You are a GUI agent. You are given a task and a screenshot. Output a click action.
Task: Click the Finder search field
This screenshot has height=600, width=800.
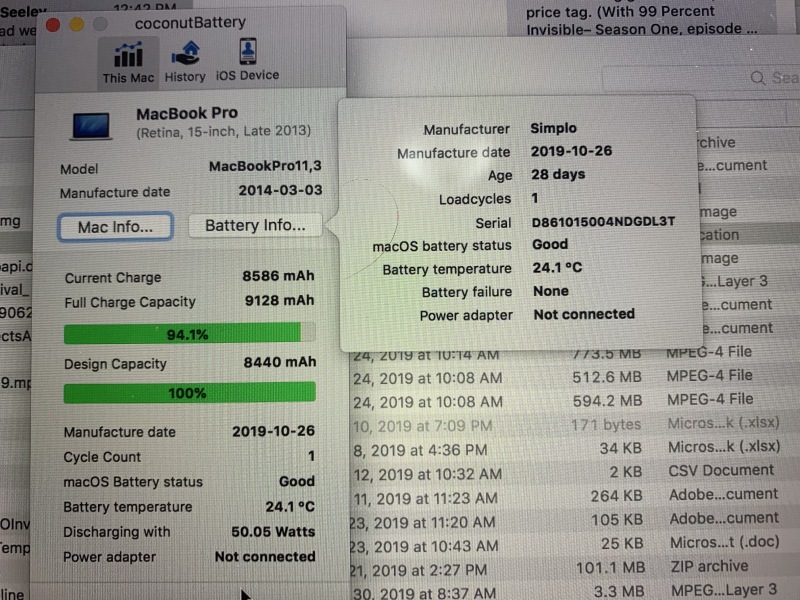(701, 79)
